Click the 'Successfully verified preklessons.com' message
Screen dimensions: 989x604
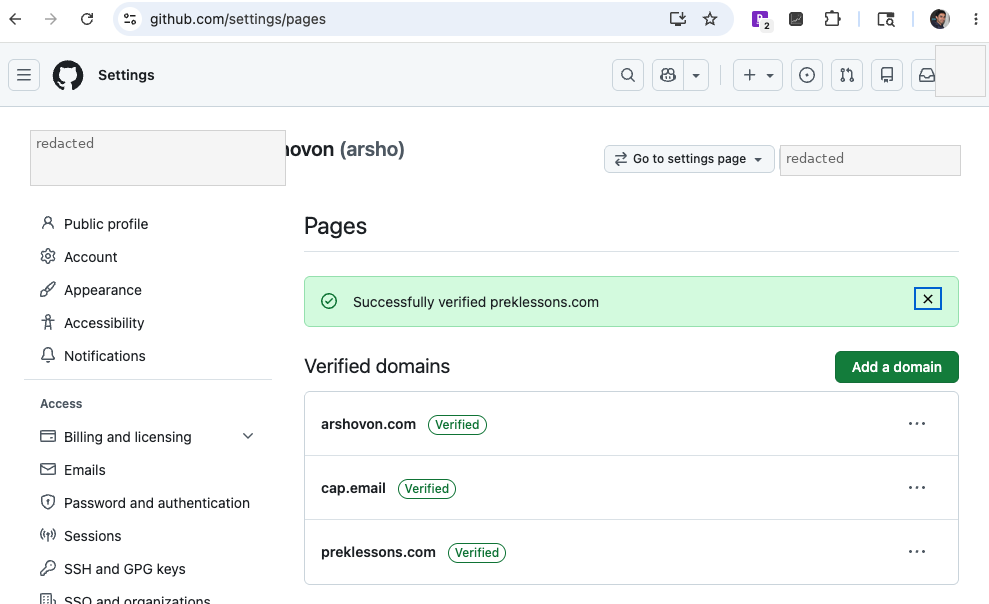[476, 302]
